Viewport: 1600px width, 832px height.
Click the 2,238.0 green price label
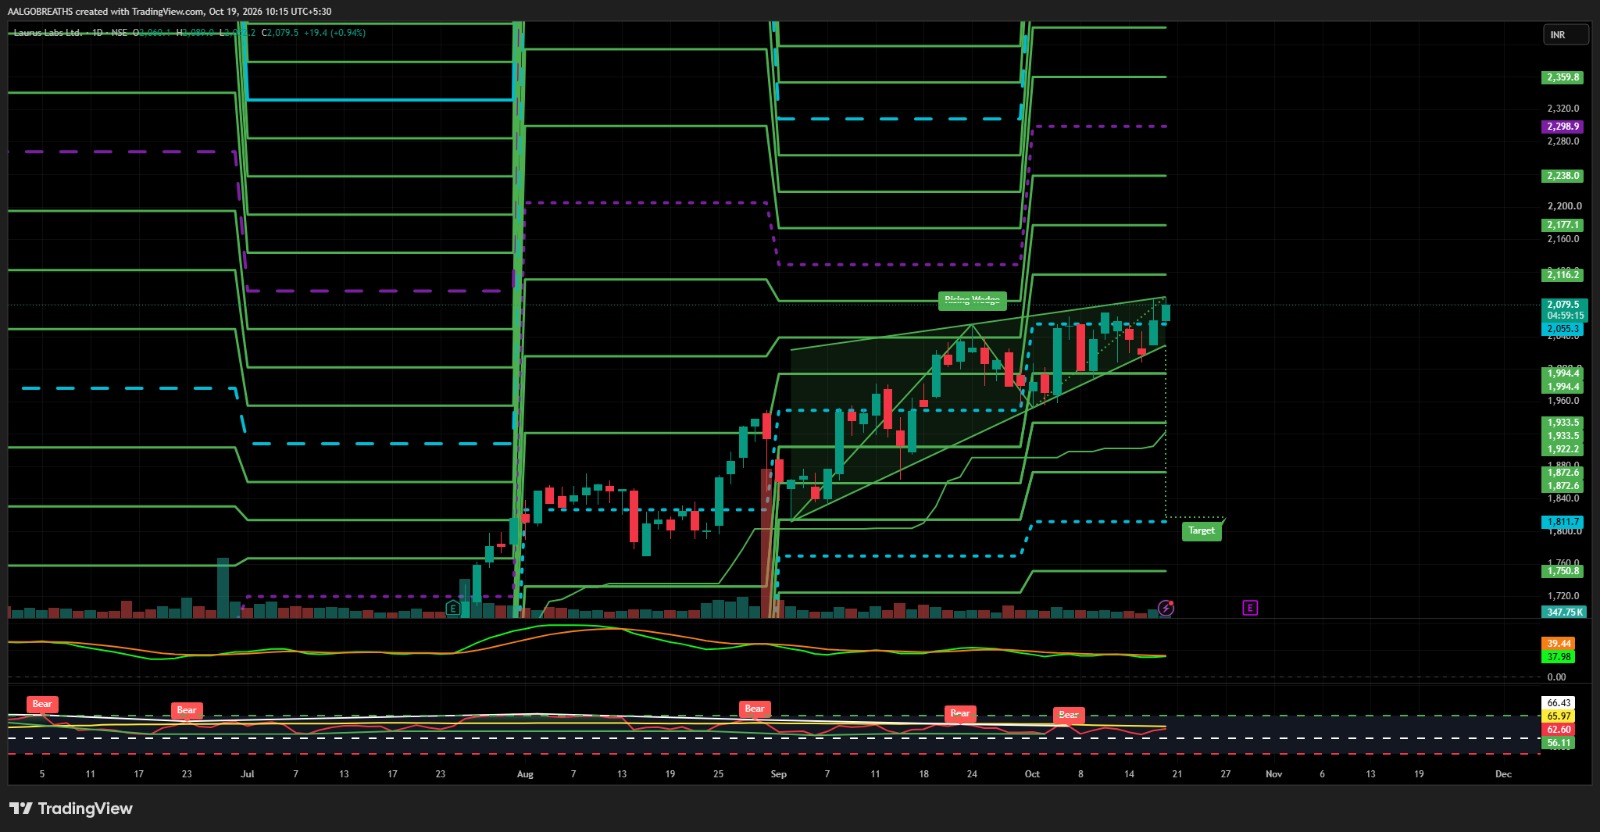tap(1563, 176)
